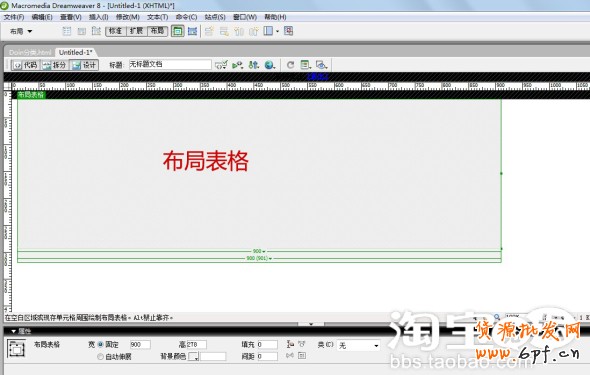Open the 布局 insert bar category dropdown
This screenshot has width=590, height=375.
[x=21, y=31]
